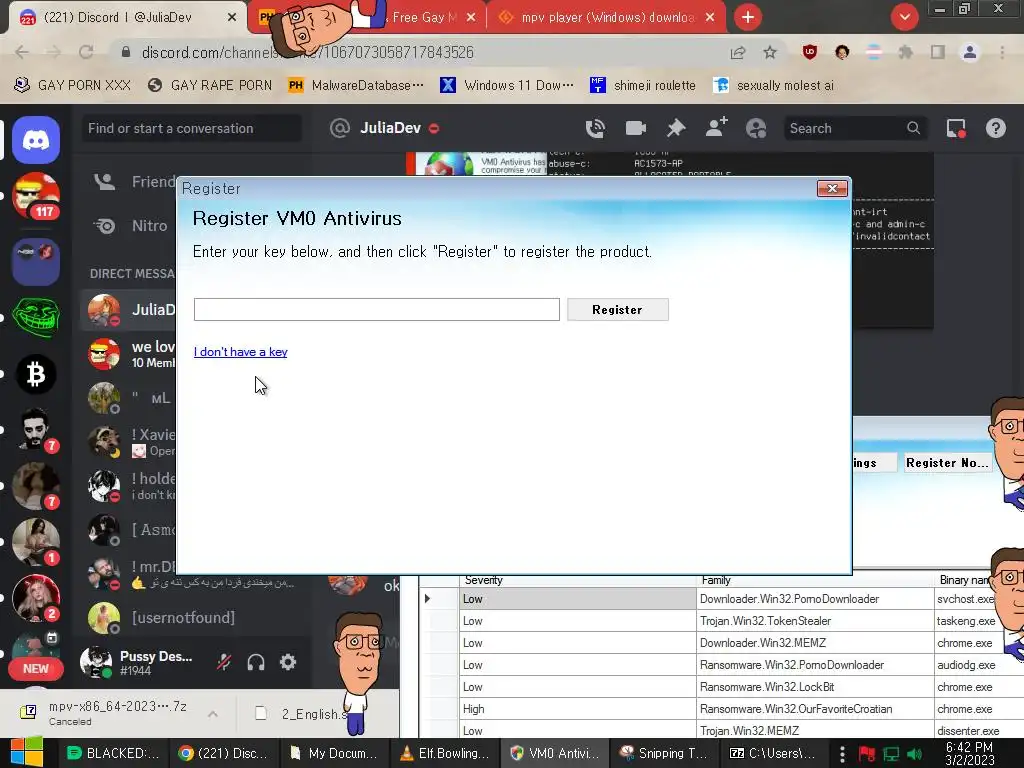Open the tab search dropdown arrow
1024x768 pixels.
tap(905, 17)
